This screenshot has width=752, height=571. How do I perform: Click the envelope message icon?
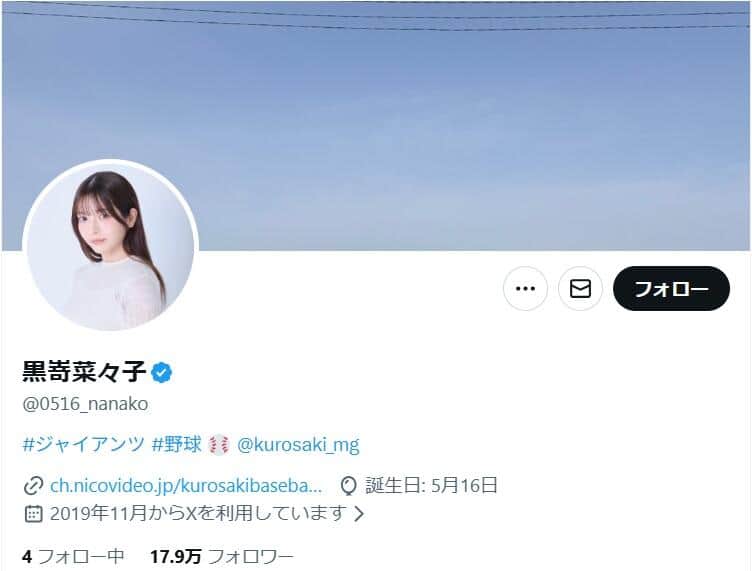pos(580,289)
